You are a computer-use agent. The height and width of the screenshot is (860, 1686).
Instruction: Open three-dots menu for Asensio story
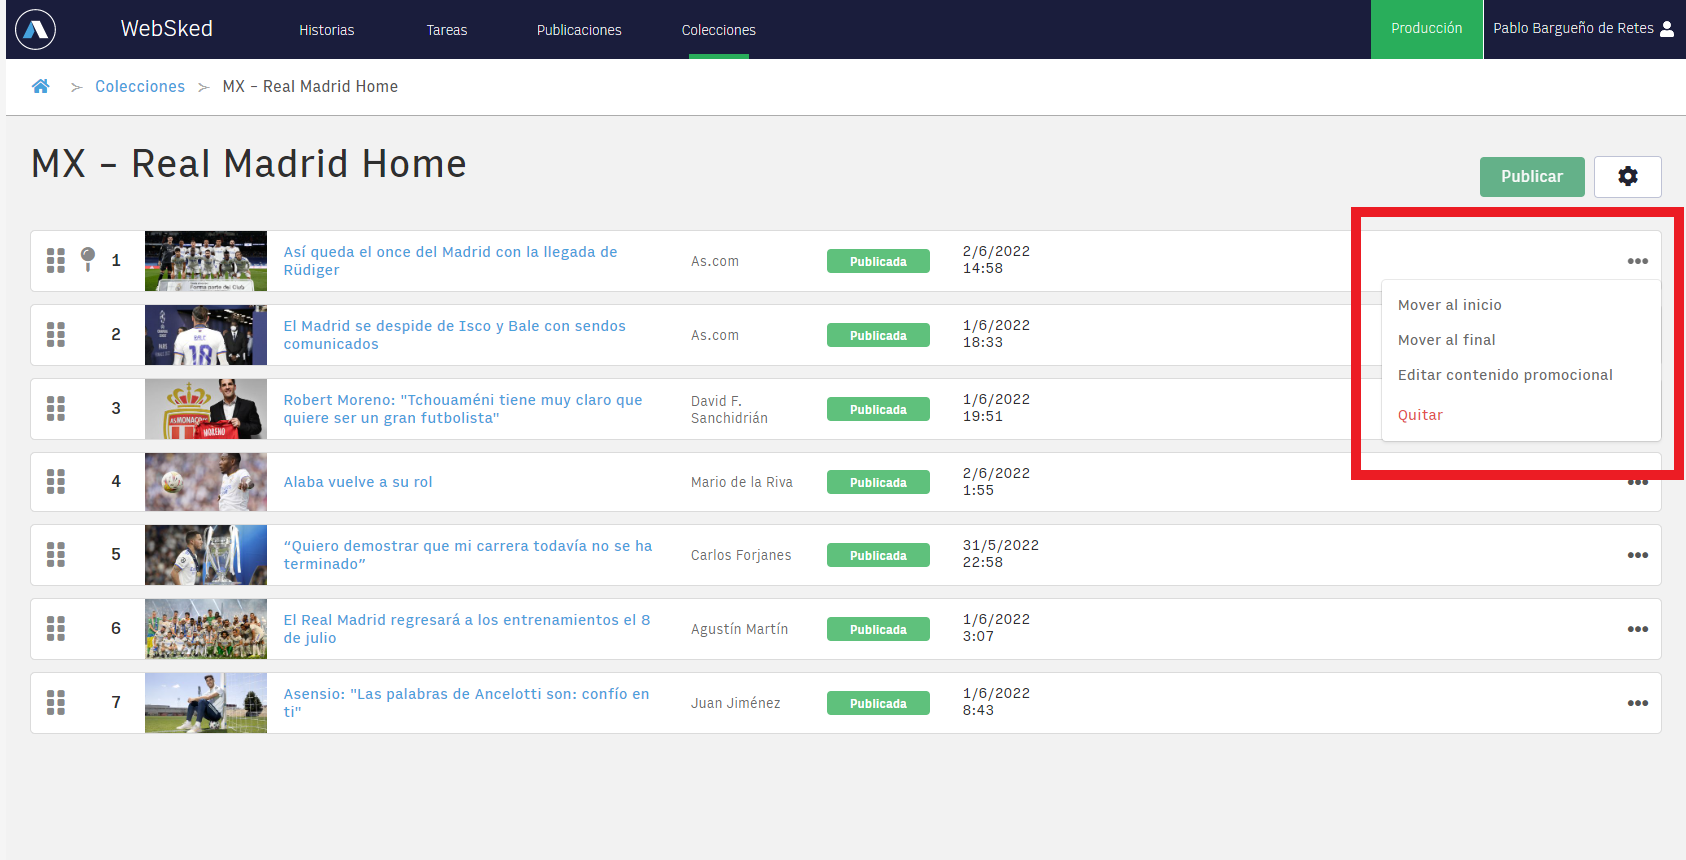[x=1637, y=703]
